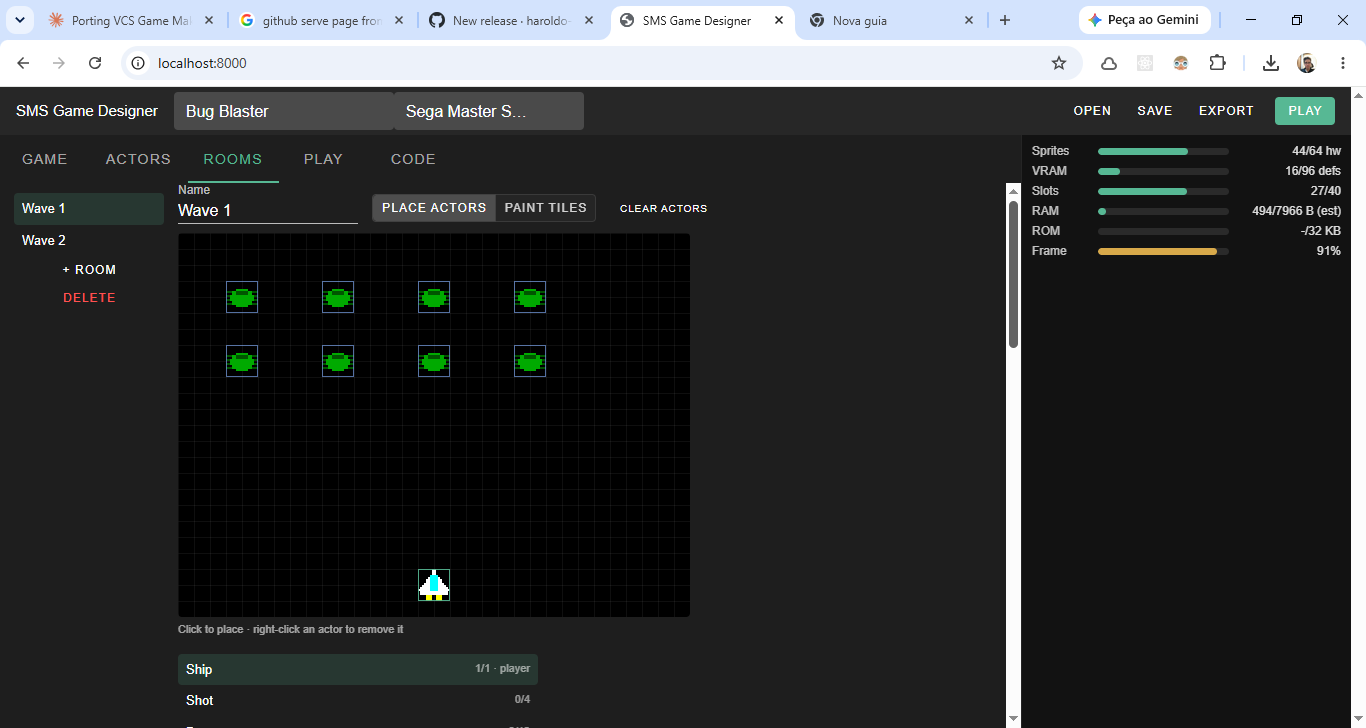Select Wave 2 room in list
Viewport: 1366px width, 728px height.
tap(89, 240)
